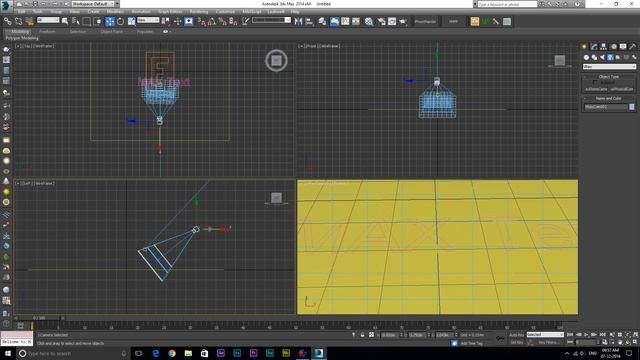
Task: Activate the Select and Move tool
Action: (110, 21)
